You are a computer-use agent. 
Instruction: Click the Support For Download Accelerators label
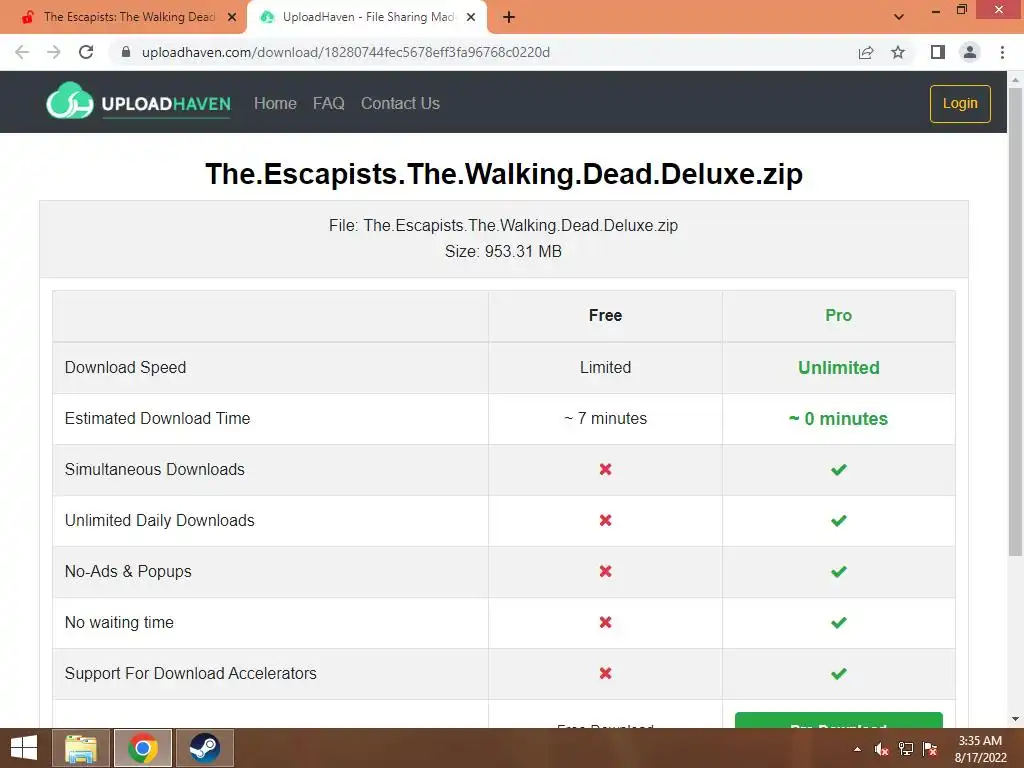click(x=191, y=673)
